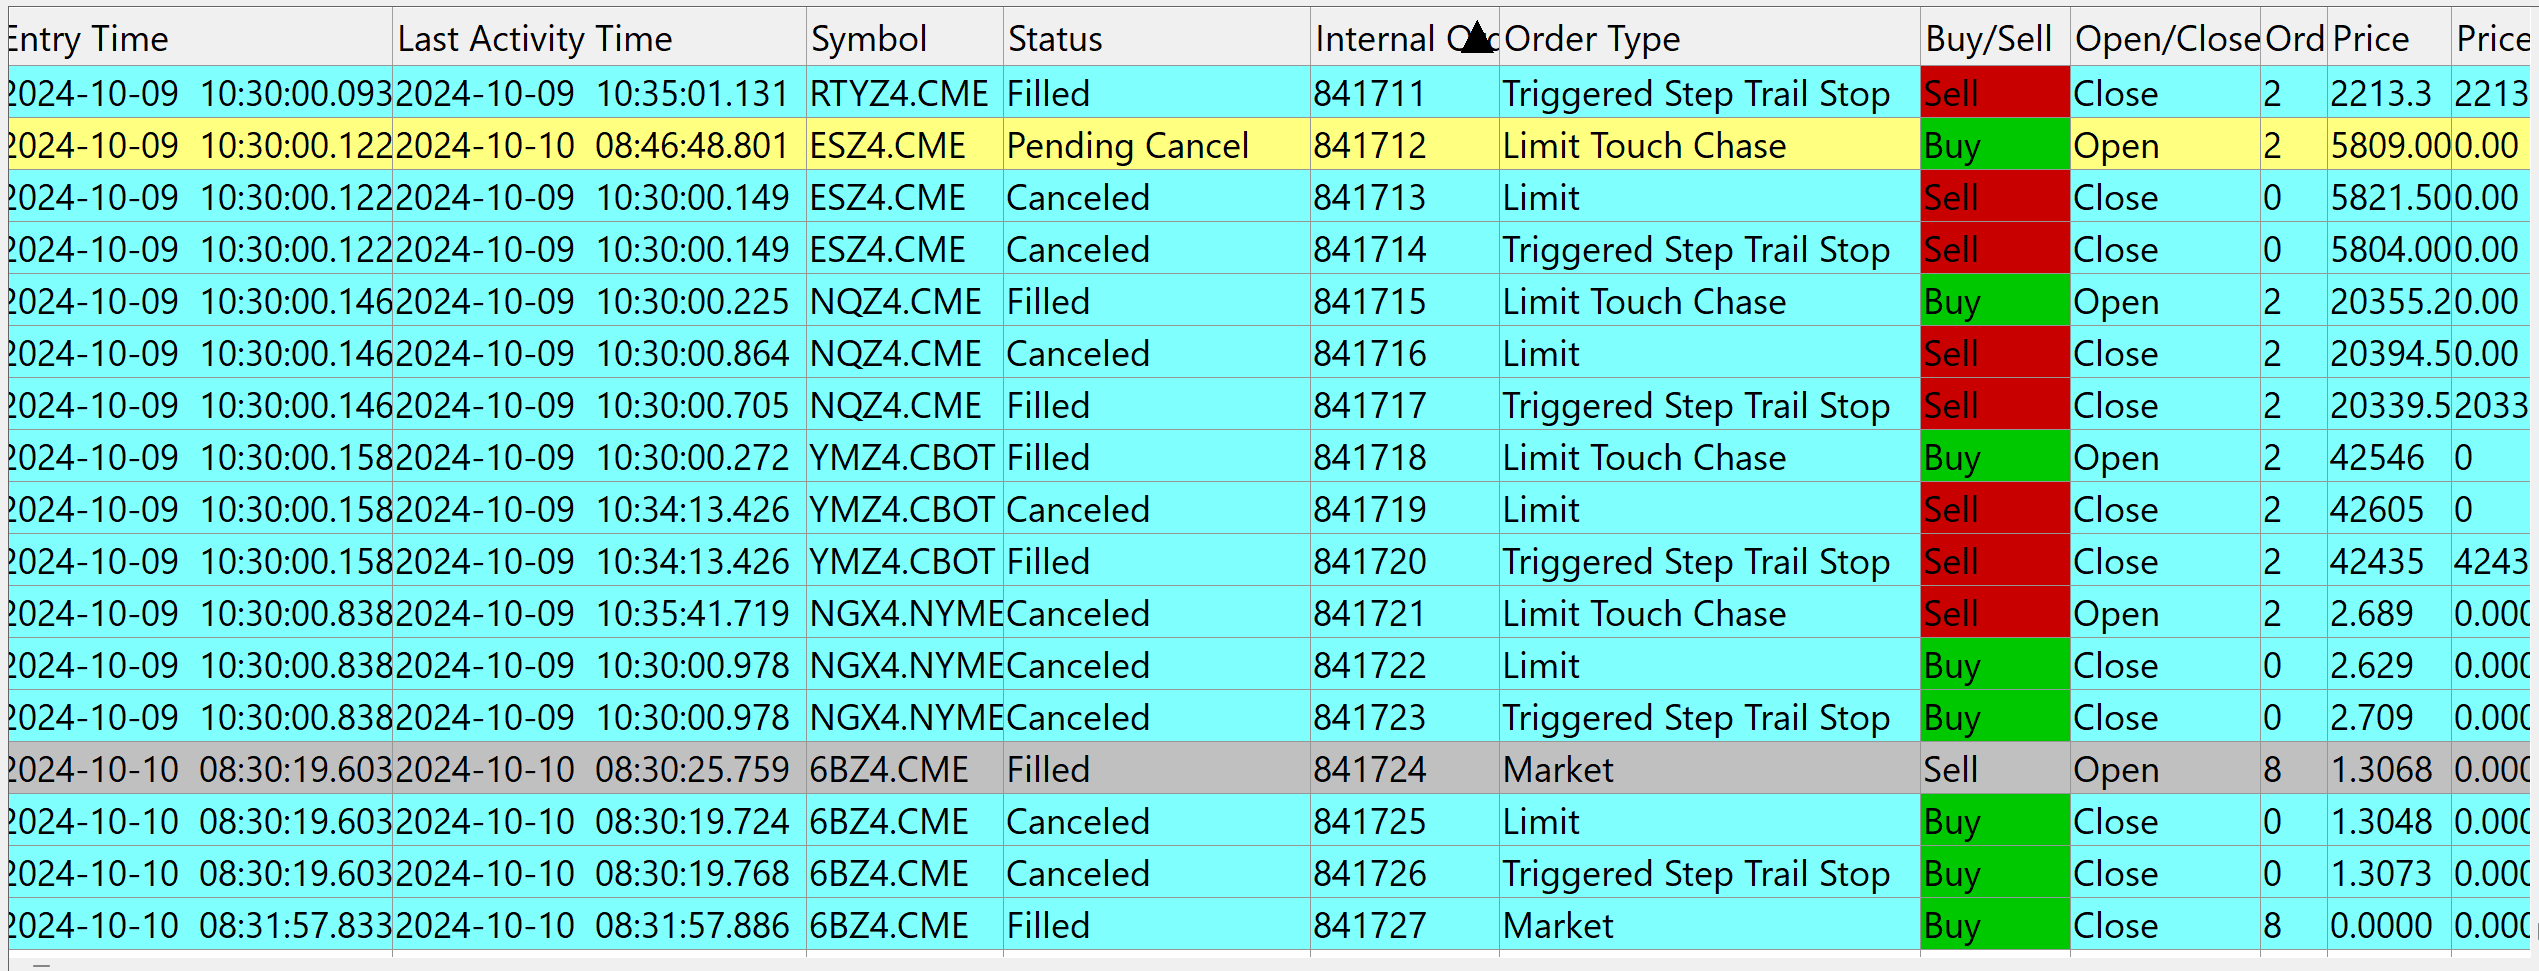Click price 42546 in YMZ4.CBOT row
The image size is (2539, 971).
(x=2376, y=458)
